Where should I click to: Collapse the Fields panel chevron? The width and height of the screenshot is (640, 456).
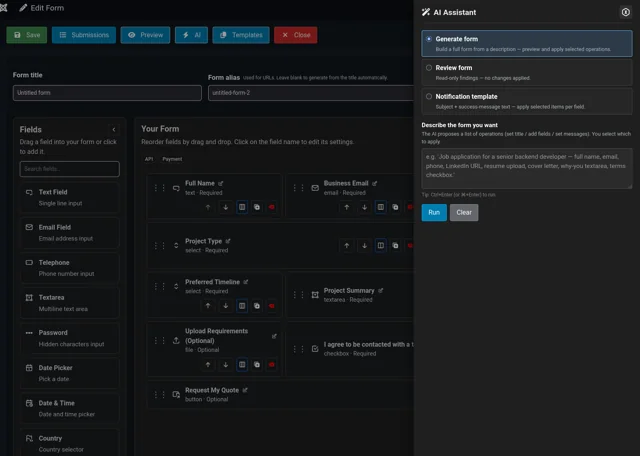tap(114, 129)
